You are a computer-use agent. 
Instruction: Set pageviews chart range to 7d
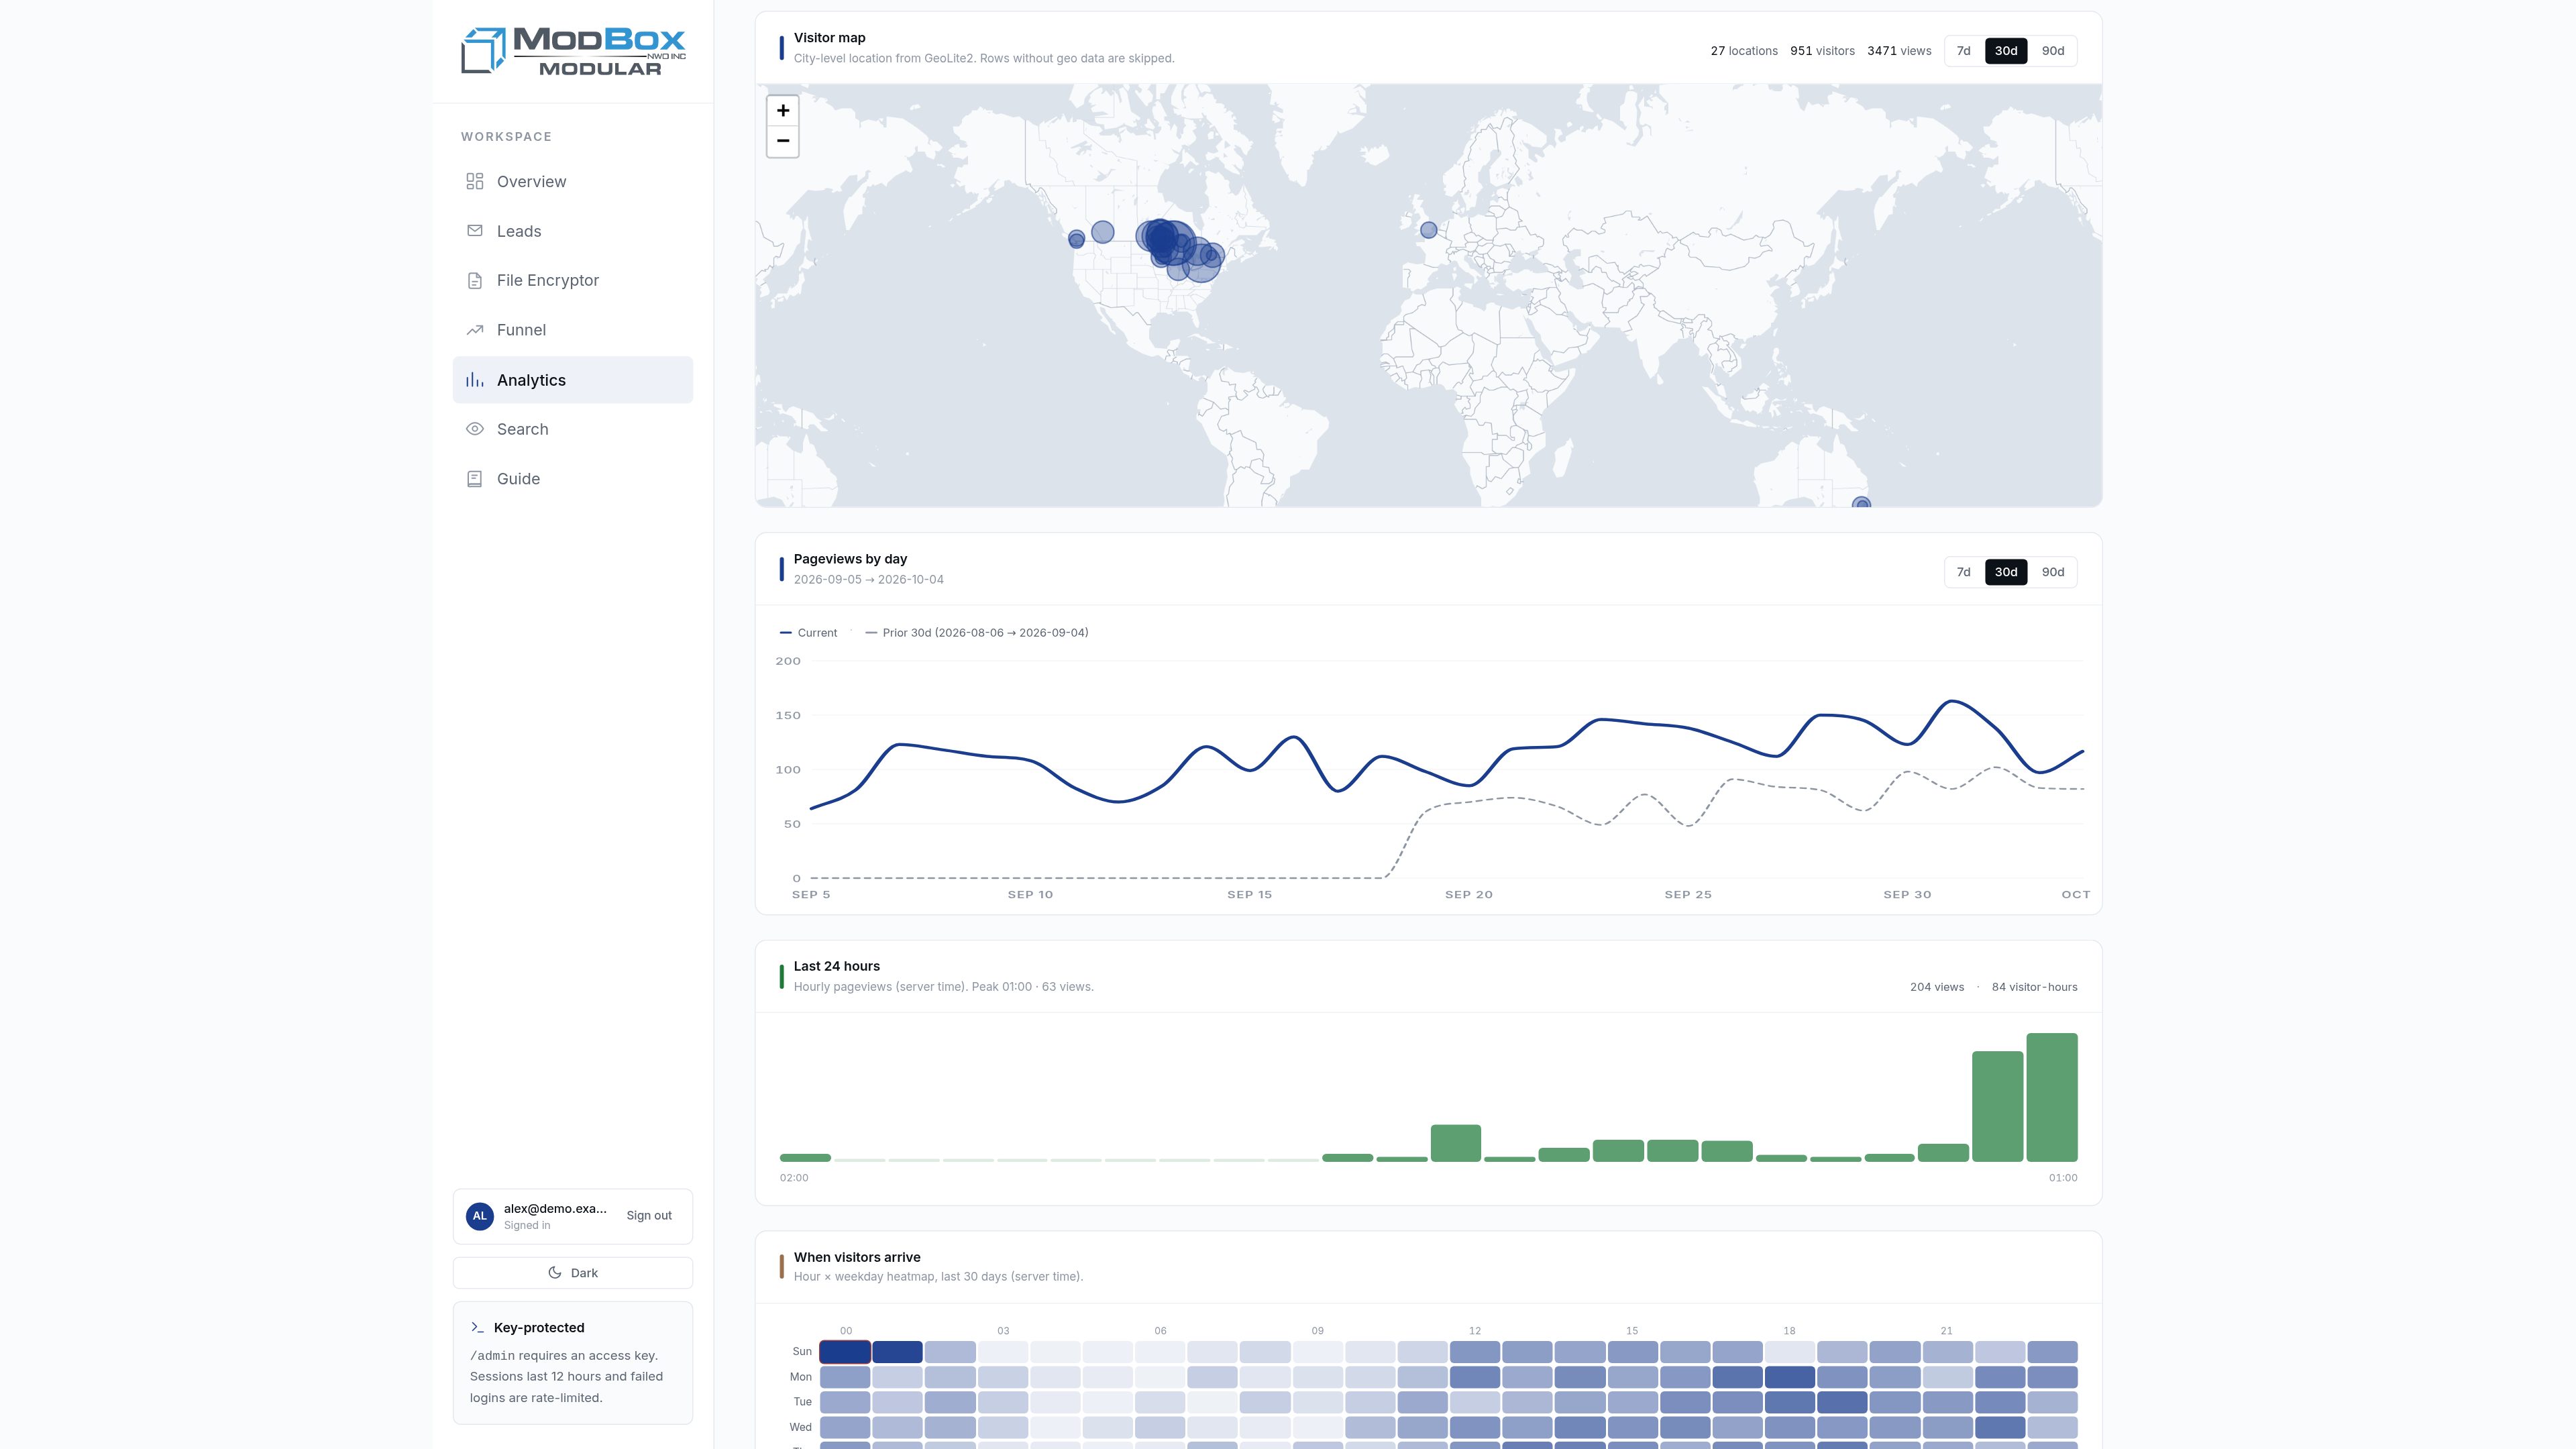click(x=1964, y=572)
